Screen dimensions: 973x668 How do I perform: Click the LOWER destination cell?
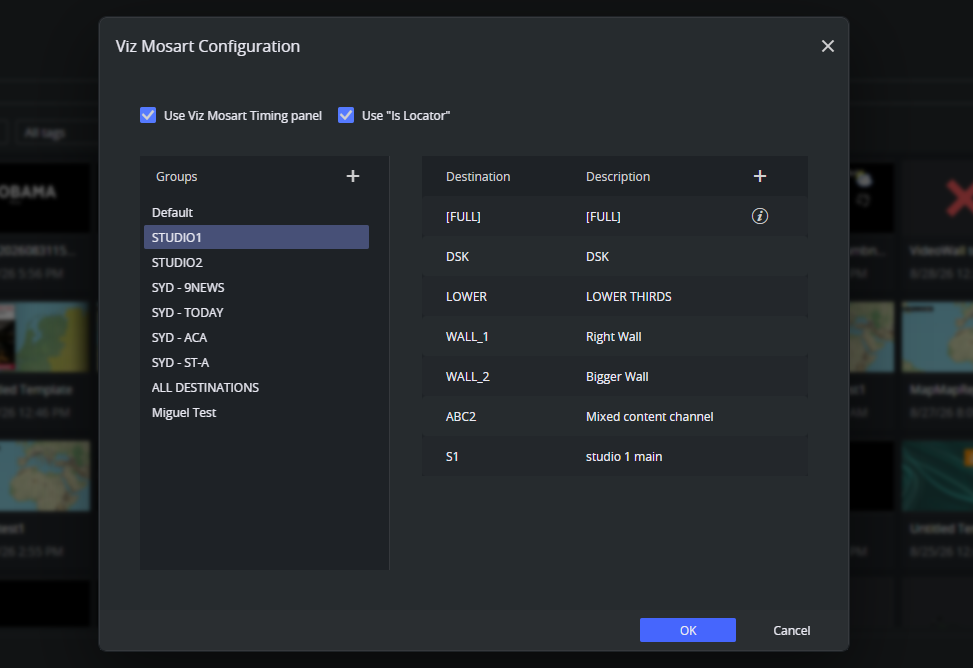[466, 297]
